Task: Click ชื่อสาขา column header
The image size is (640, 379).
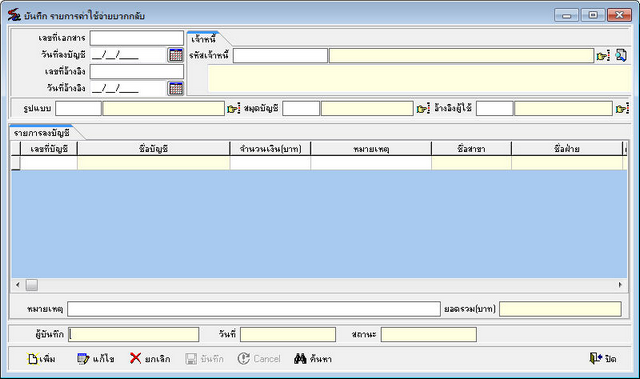Action: click(x=471, y=149)
